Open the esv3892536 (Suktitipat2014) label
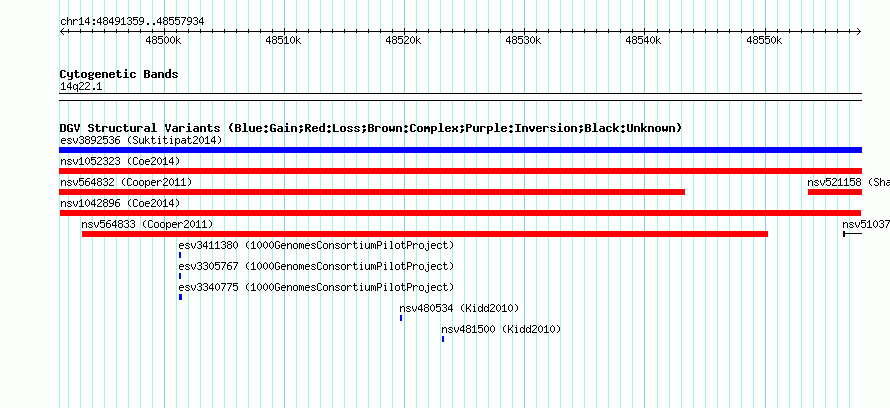 click(x=141, y=140)
